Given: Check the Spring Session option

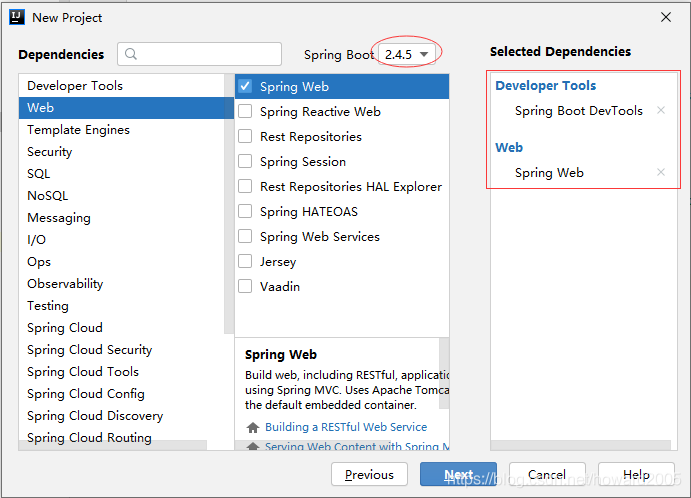Looking at the screenshot, I should [245, 162].
